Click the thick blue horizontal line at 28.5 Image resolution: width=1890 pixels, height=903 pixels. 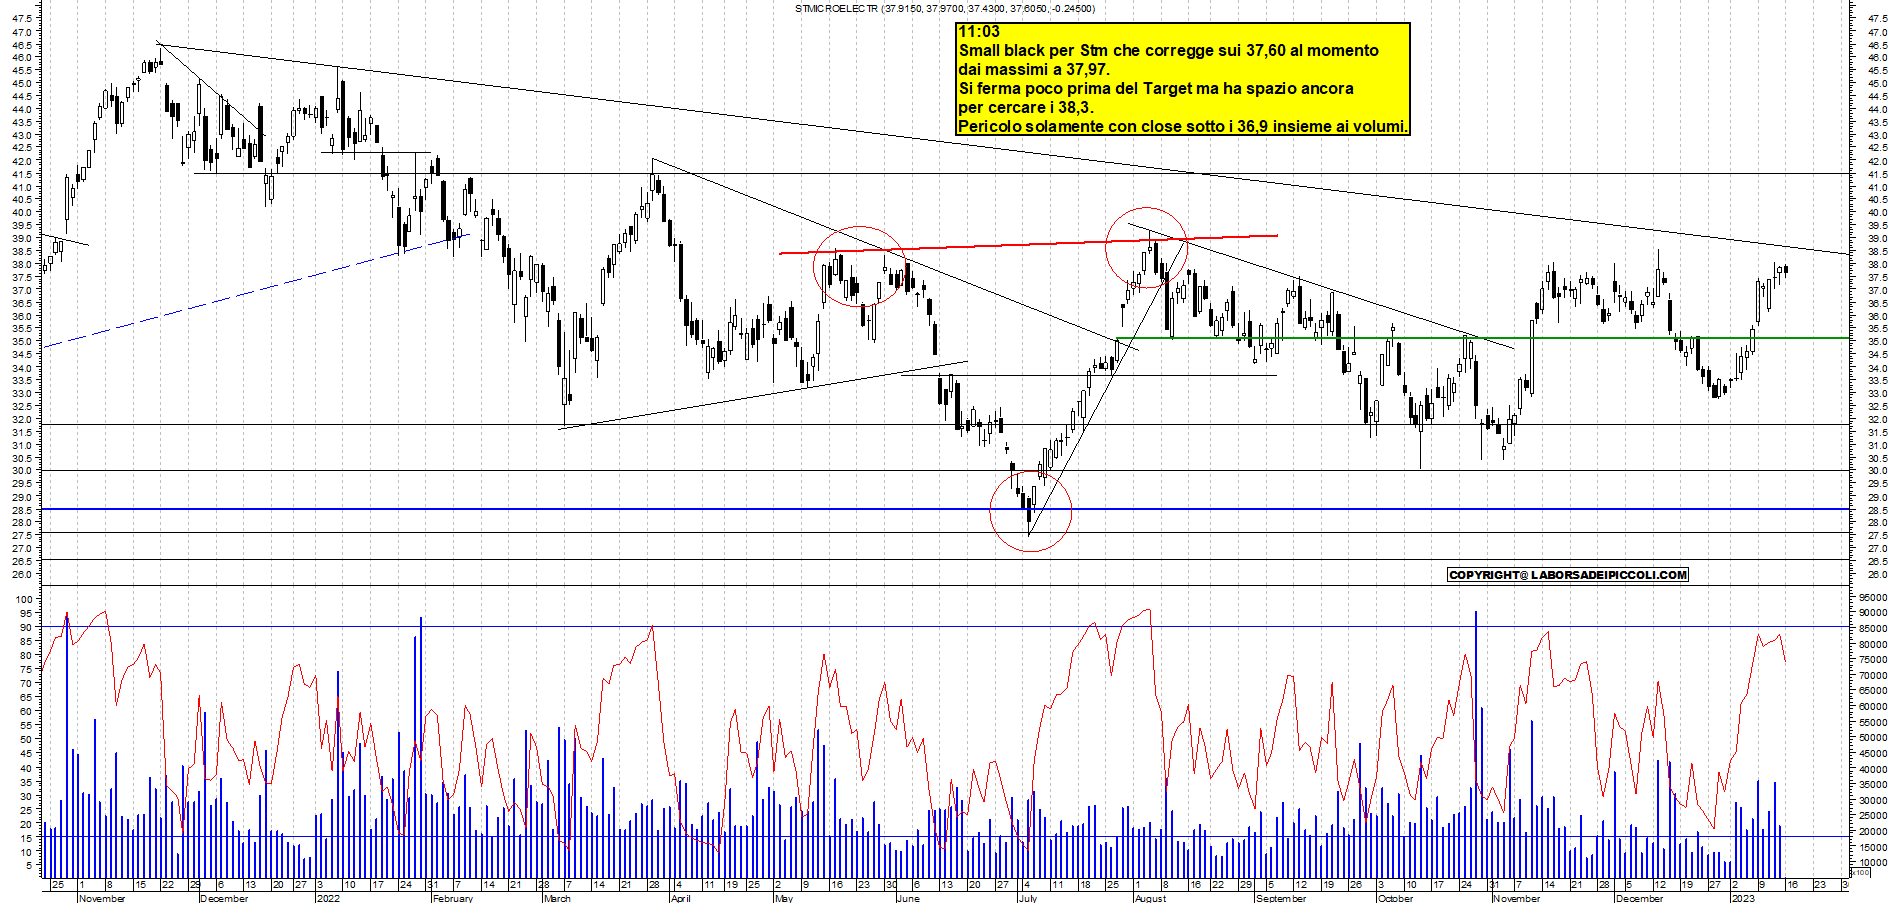coord(945,509)
